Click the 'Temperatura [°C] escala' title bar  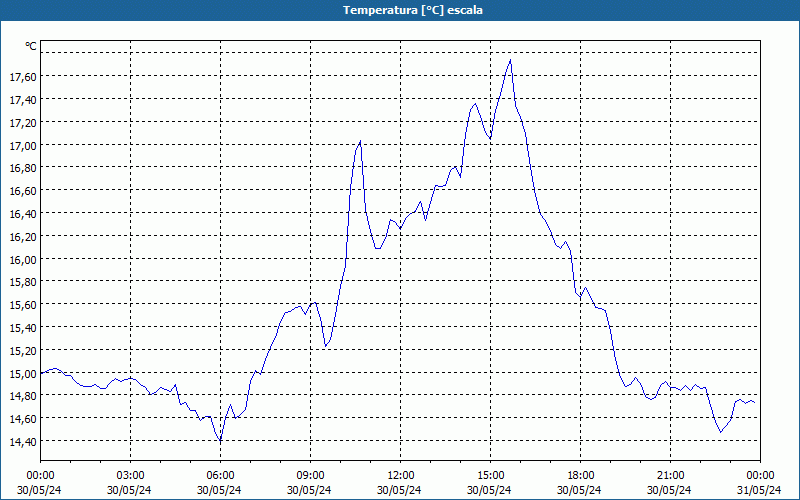400,10
